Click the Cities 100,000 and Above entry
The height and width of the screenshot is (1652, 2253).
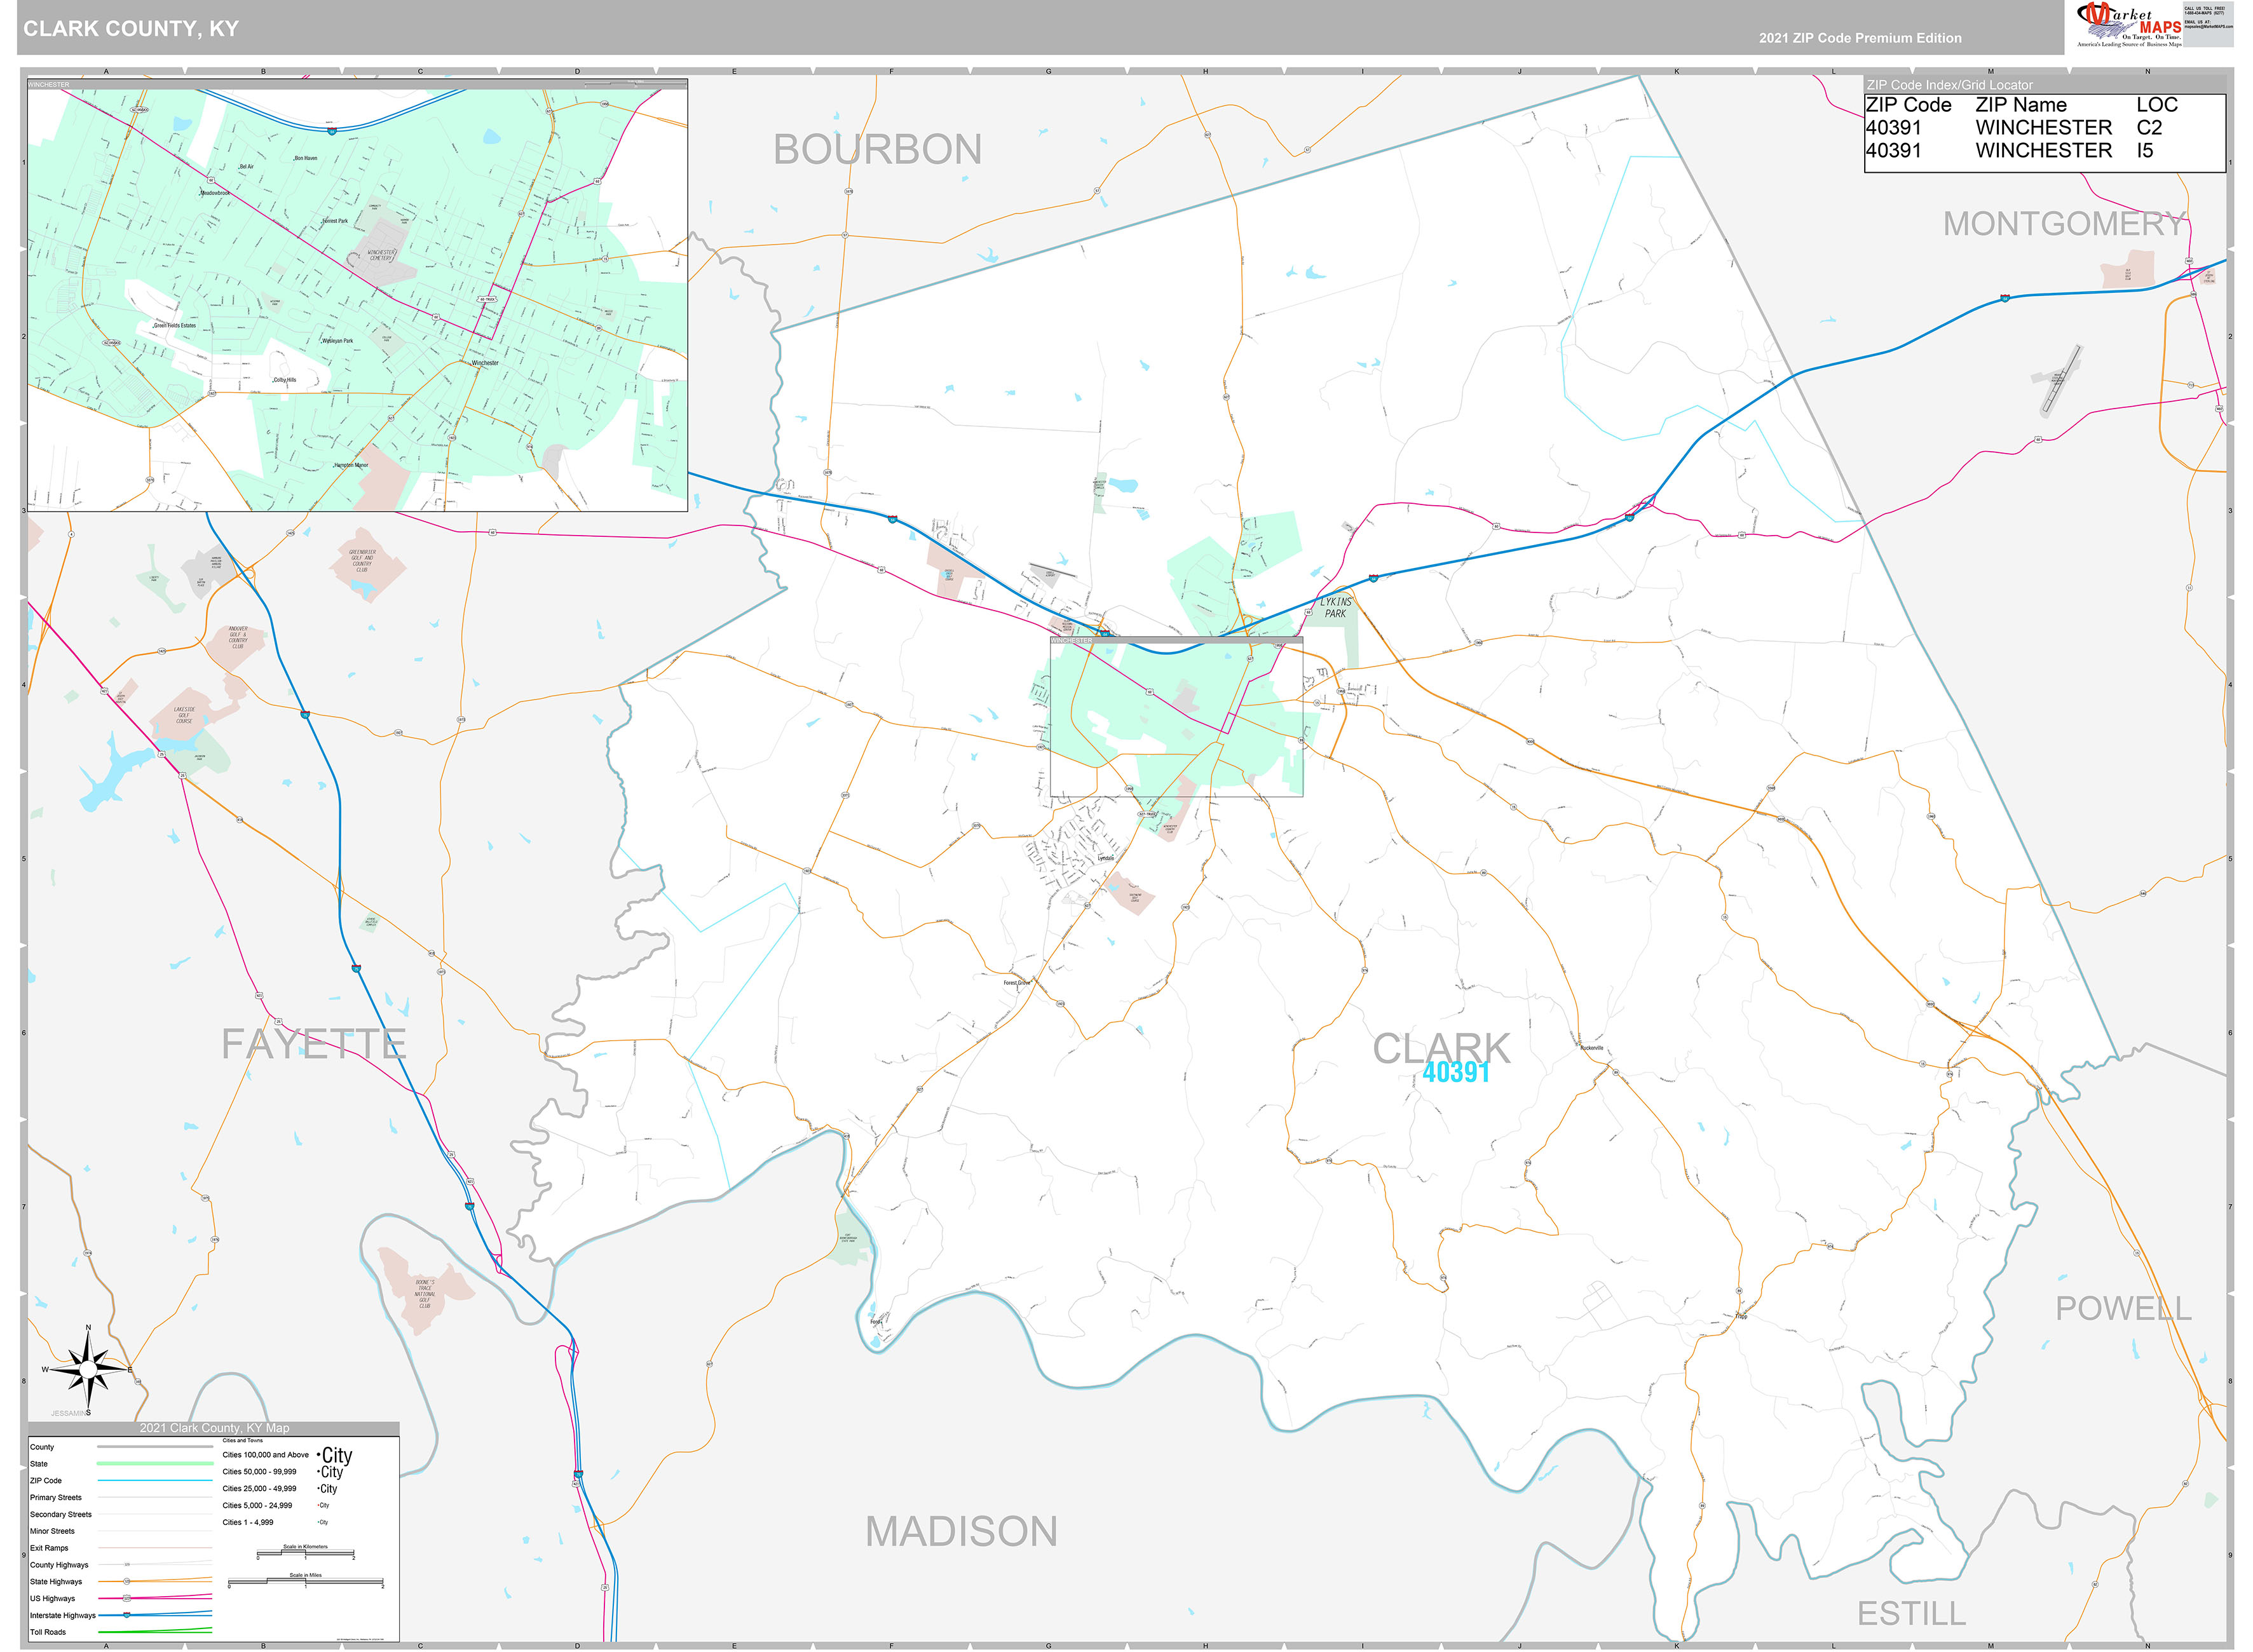tap(265, 1455)
